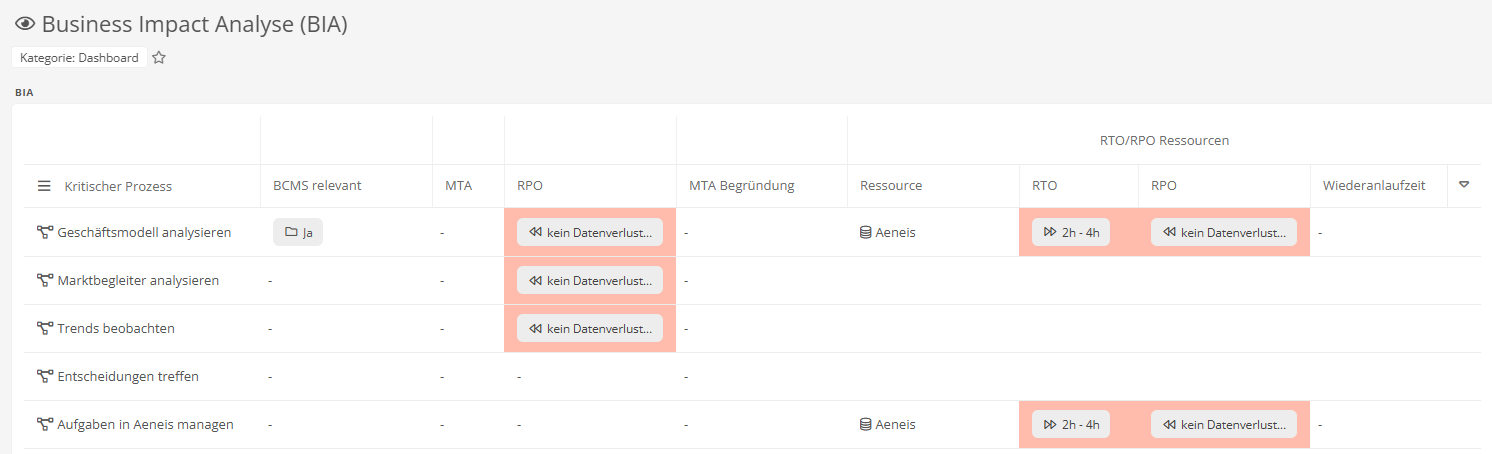The width and height of the screenshot is (1492, 454).
Task: Click the 2h - 4h RTO chip in first row
Action: [1071, 232]
